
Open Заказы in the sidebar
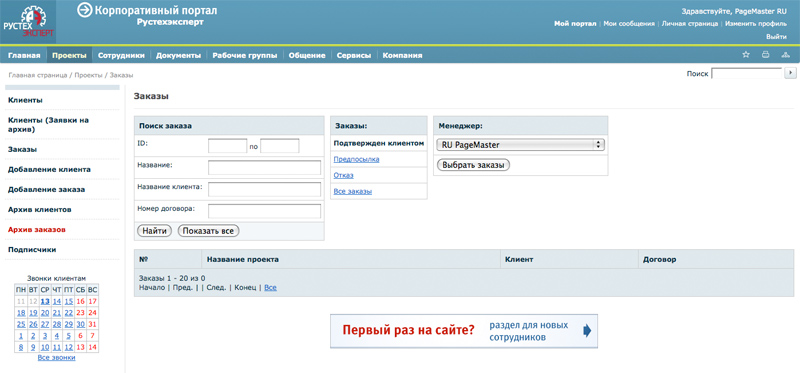22,150
